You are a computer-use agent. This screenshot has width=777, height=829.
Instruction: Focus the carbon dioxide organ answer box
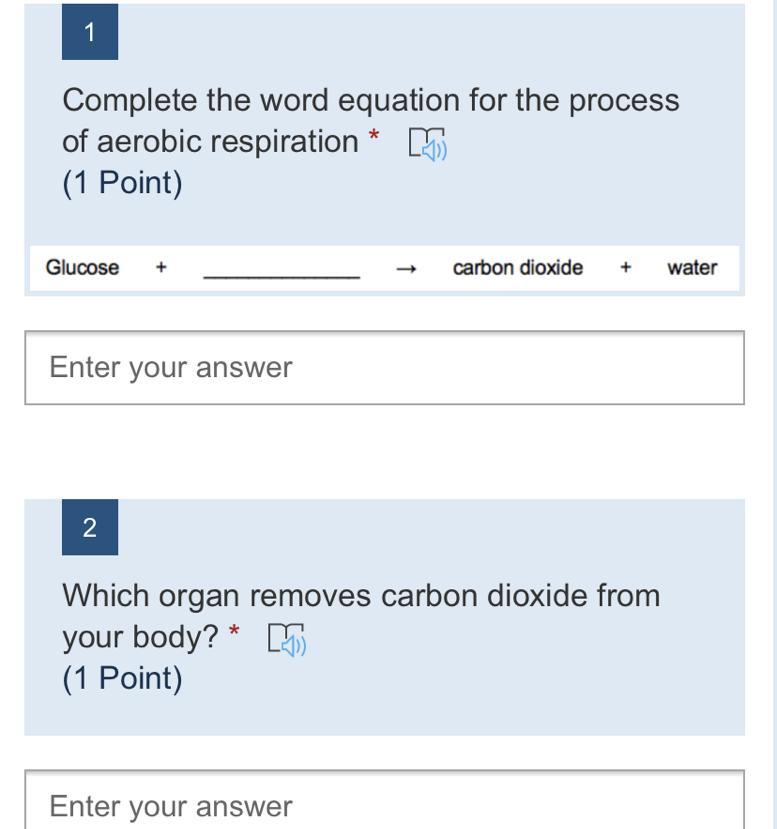(384, 804)
